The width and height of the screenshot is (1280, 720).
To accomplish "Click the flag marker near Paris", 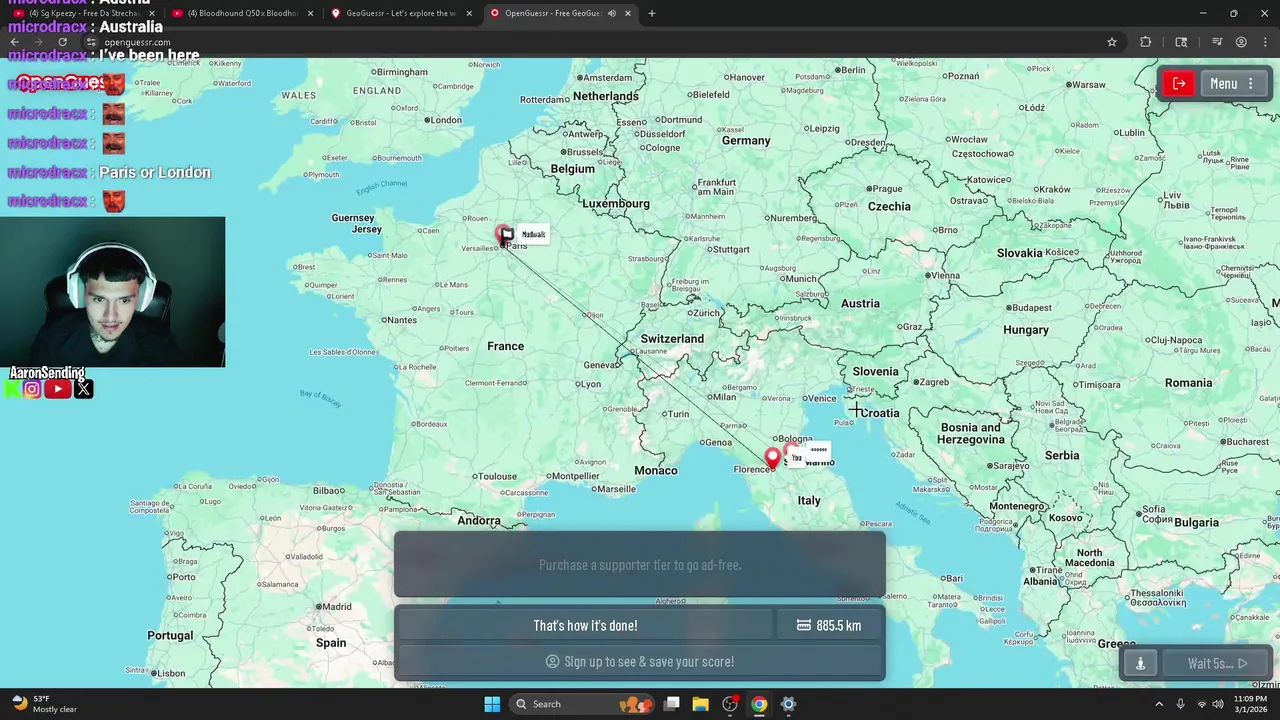I will point(506,234).
